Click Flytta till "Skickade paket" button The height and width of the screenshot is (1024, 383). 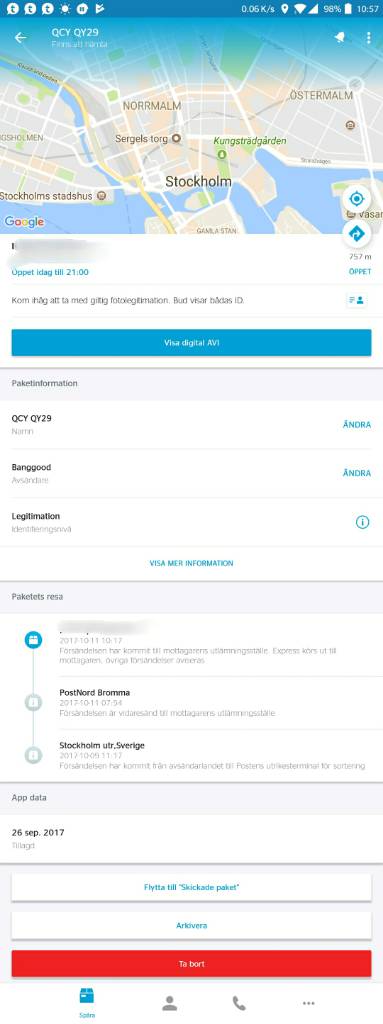point(192,888)
